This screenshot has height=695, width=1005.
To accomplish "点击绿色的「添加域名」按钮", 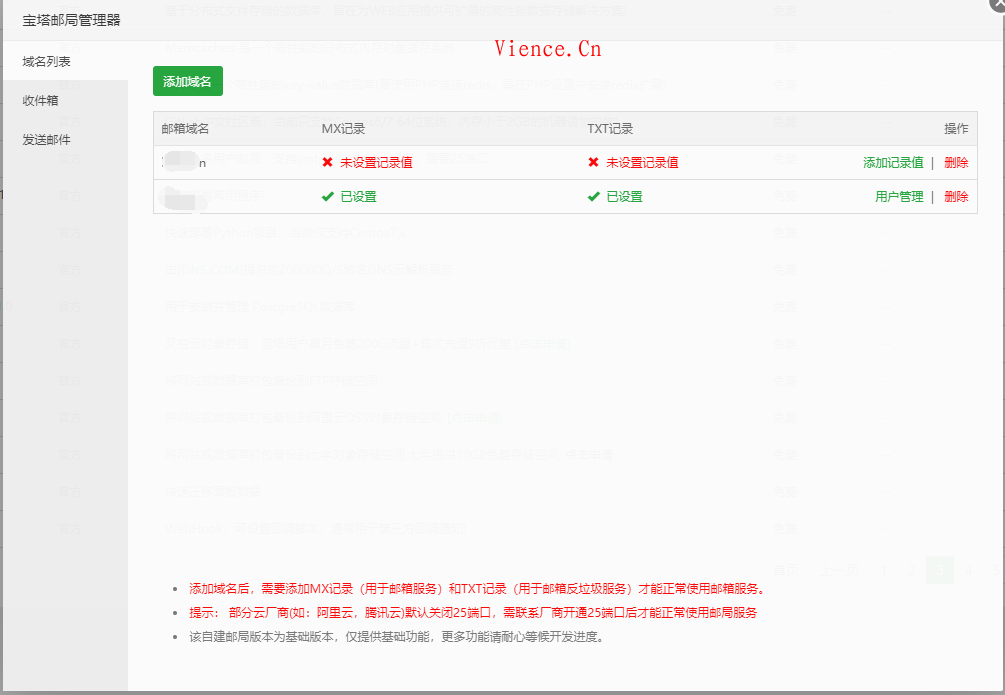I will pos(185,81).
